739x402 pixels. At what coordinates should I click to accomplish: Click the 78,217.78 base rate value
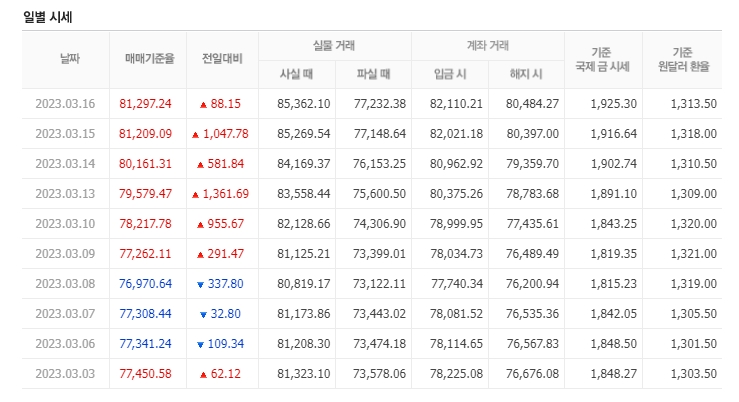click(x=145, y=224)
